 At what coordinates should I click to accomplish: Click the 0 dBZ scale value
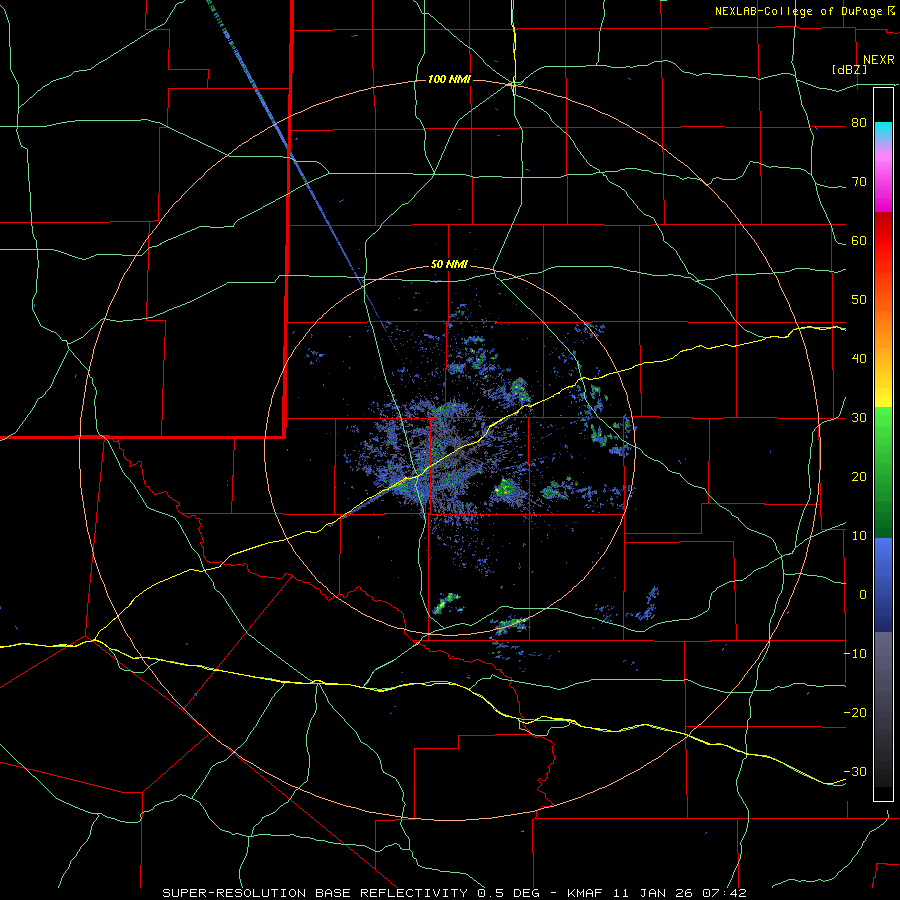[863, 595]
